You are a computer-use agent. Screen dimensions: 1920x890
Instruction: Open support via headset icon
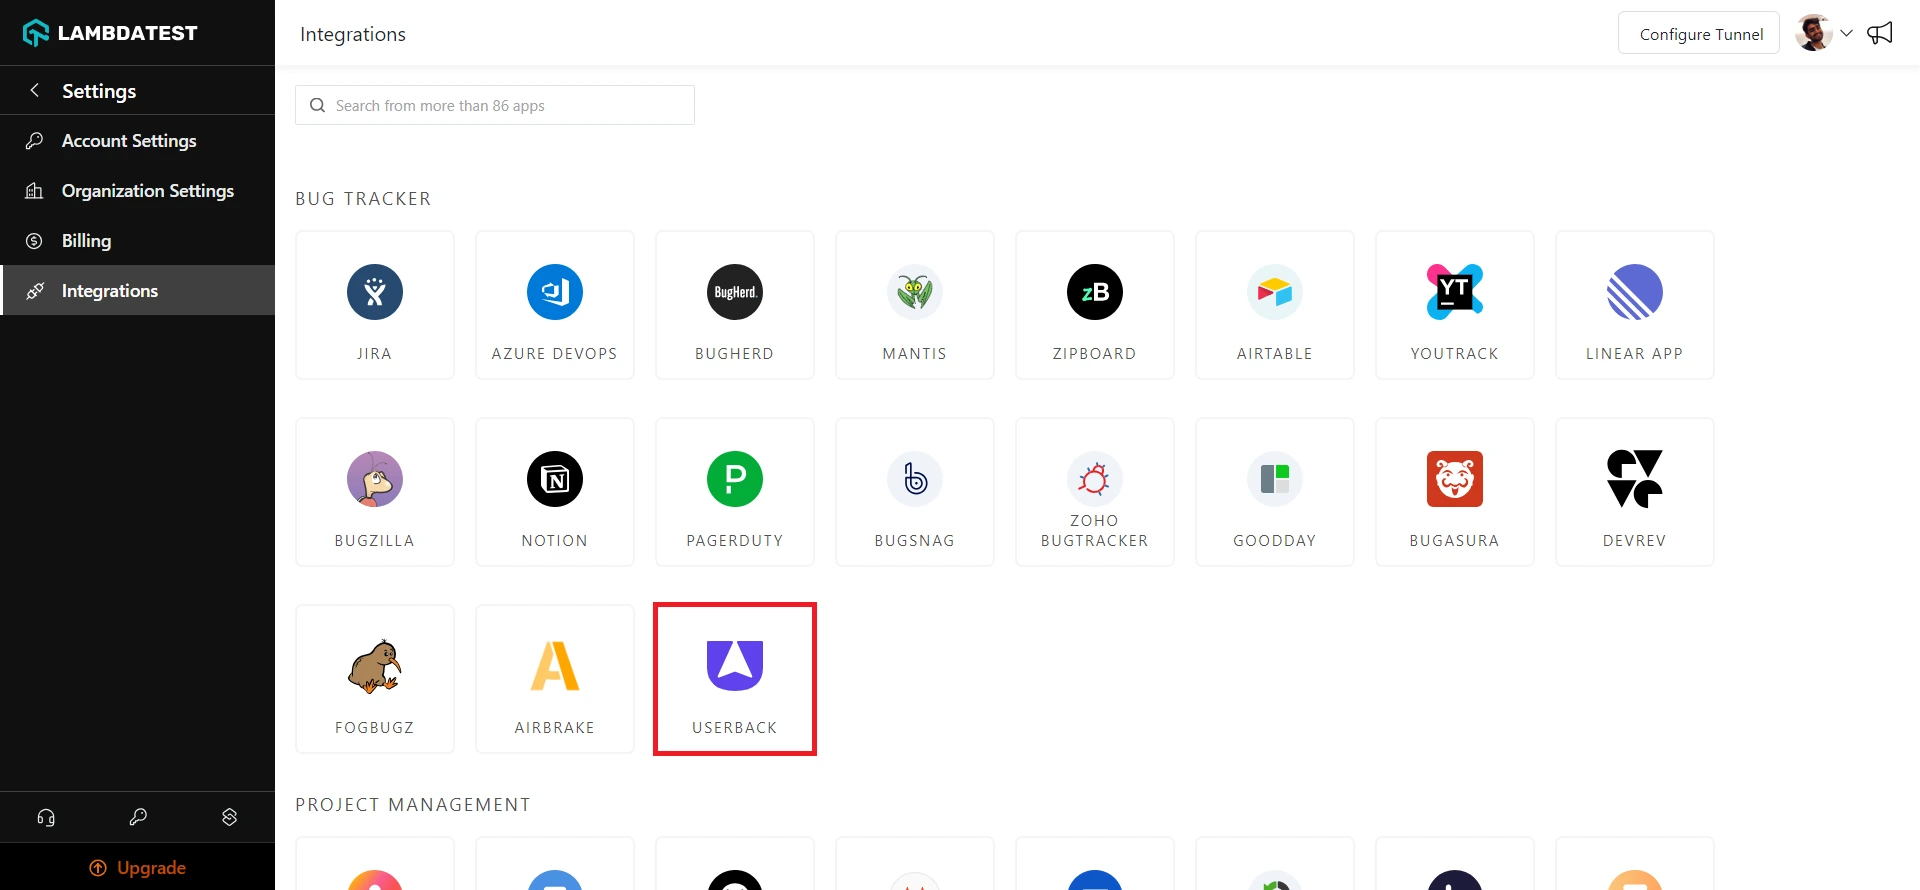pyautogui.click(x=46, y=817)
